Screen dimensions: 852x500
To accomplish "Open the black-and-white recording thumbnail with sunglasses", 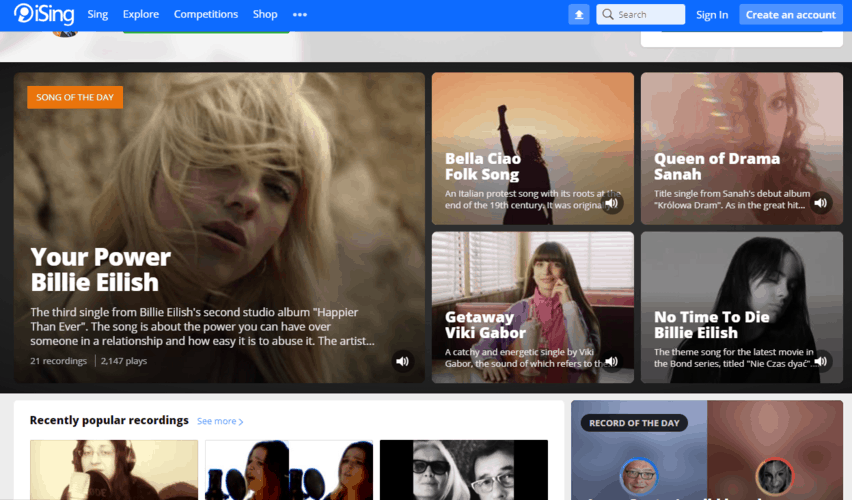I will 464,470.
